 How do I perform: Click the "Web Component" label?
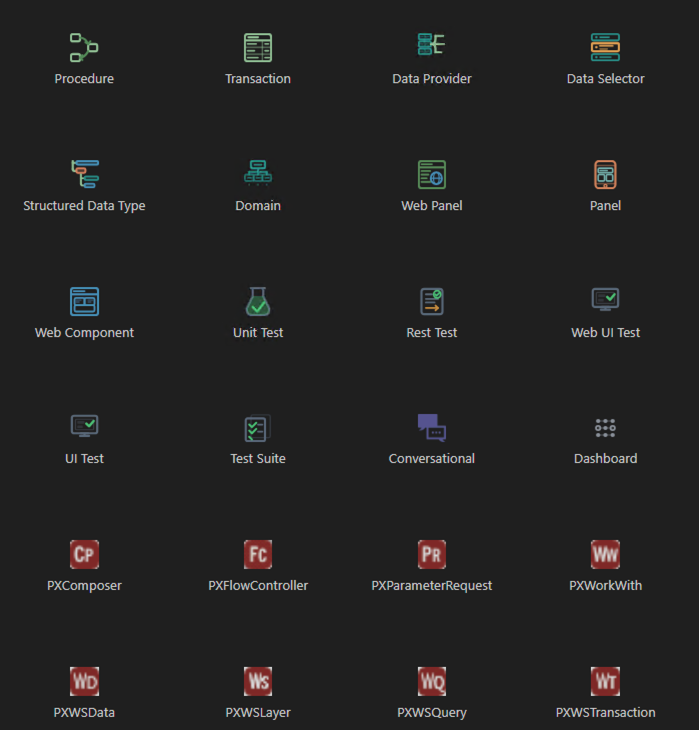click(84, 333)
